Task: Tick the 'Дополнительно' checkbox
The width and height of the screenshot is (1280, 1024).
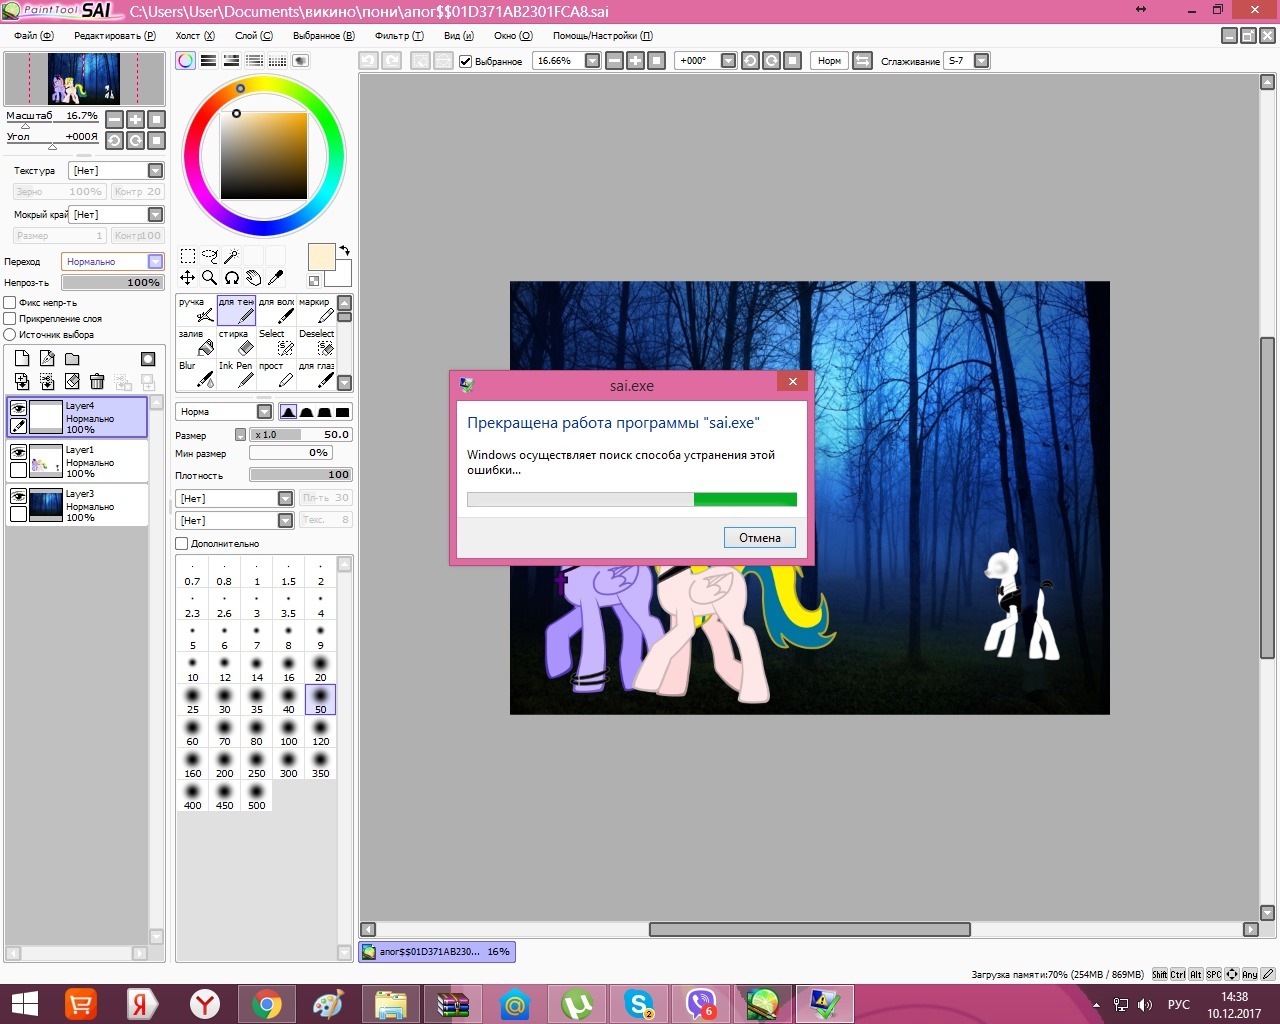Action: [x=182, y=544]
